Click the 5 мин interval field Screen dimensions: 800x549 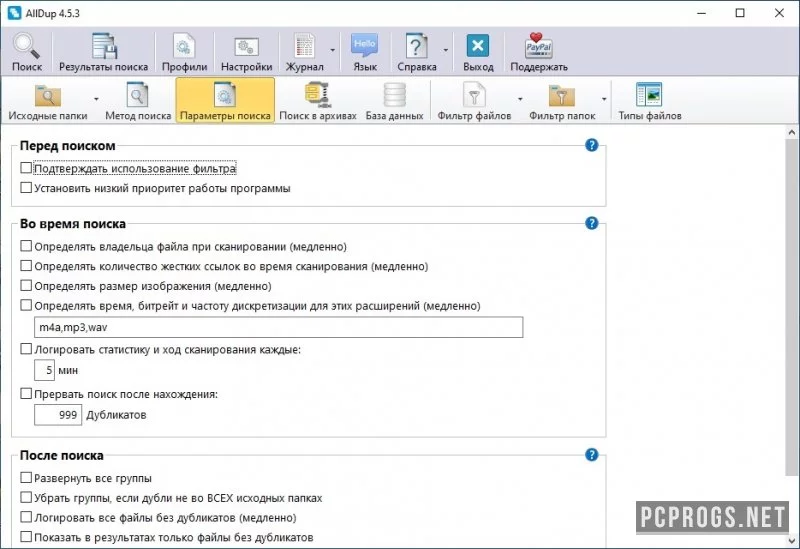44,370
